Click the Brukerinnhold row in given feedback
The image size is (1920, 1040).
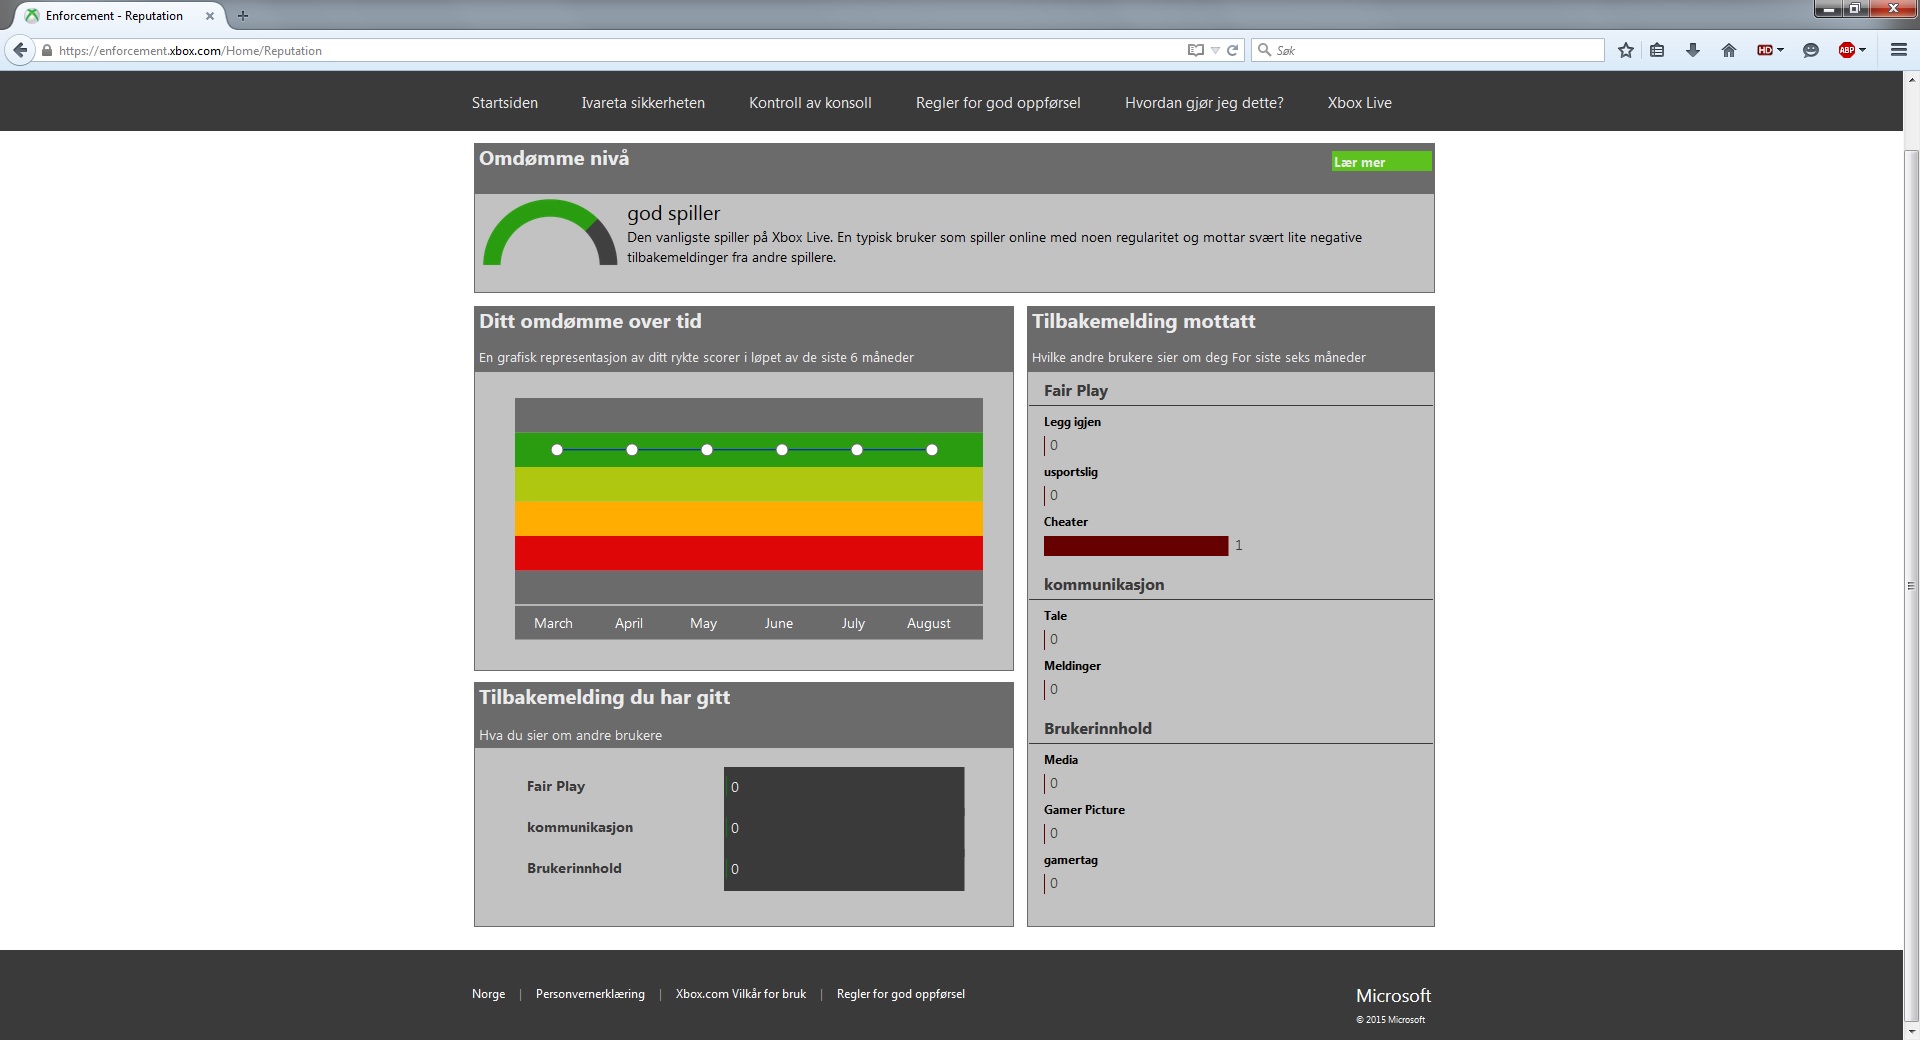point(745,869)
